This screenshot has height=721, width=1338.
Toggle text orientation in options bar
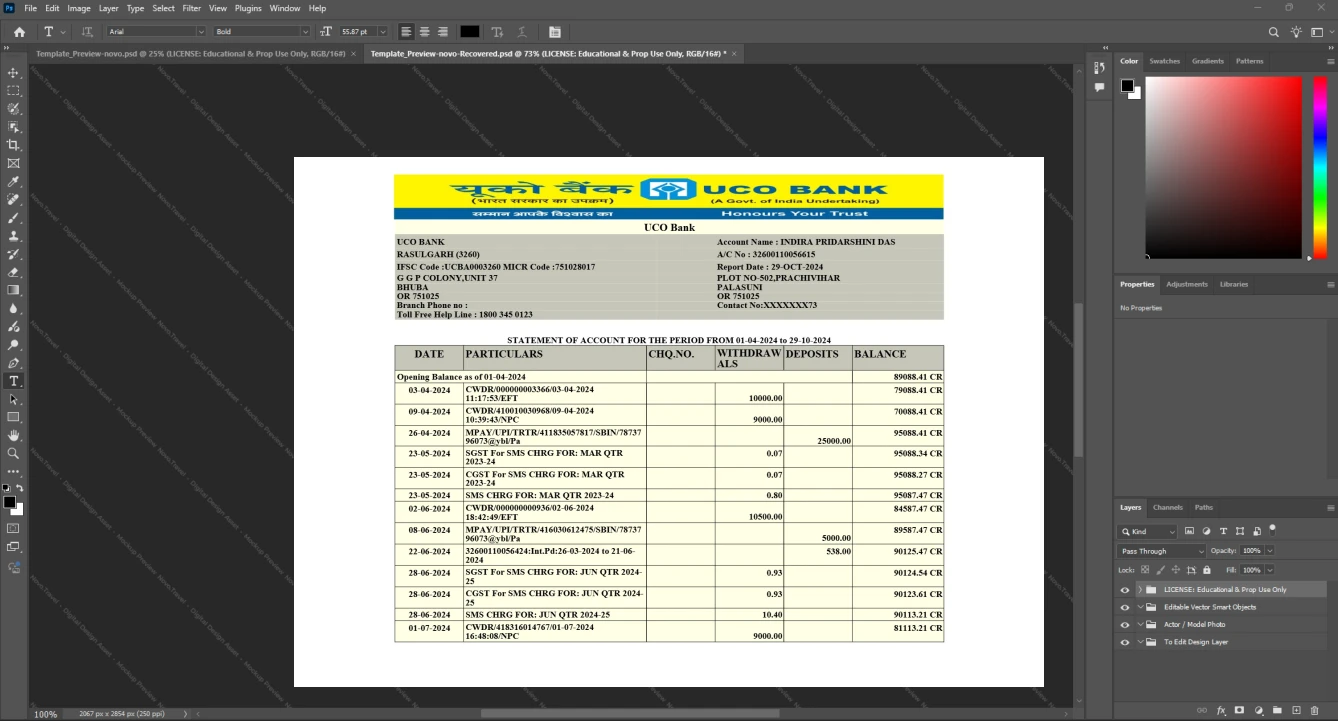87,32
